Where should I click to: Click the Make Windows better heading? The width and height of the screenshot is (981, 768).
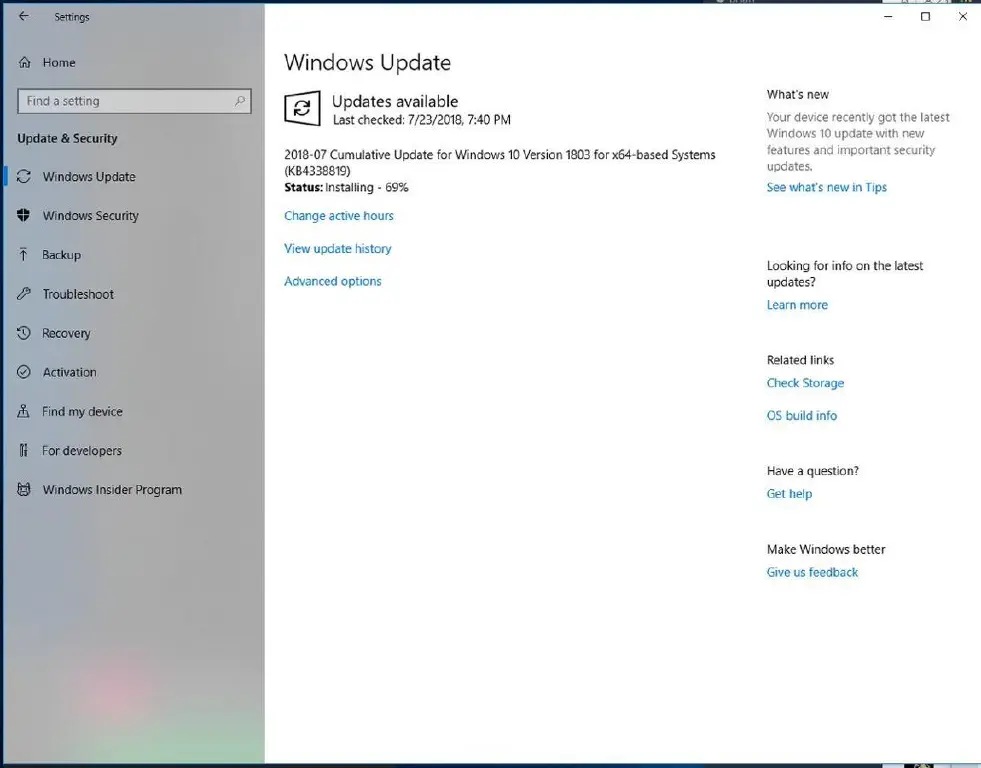coord(826,550)
